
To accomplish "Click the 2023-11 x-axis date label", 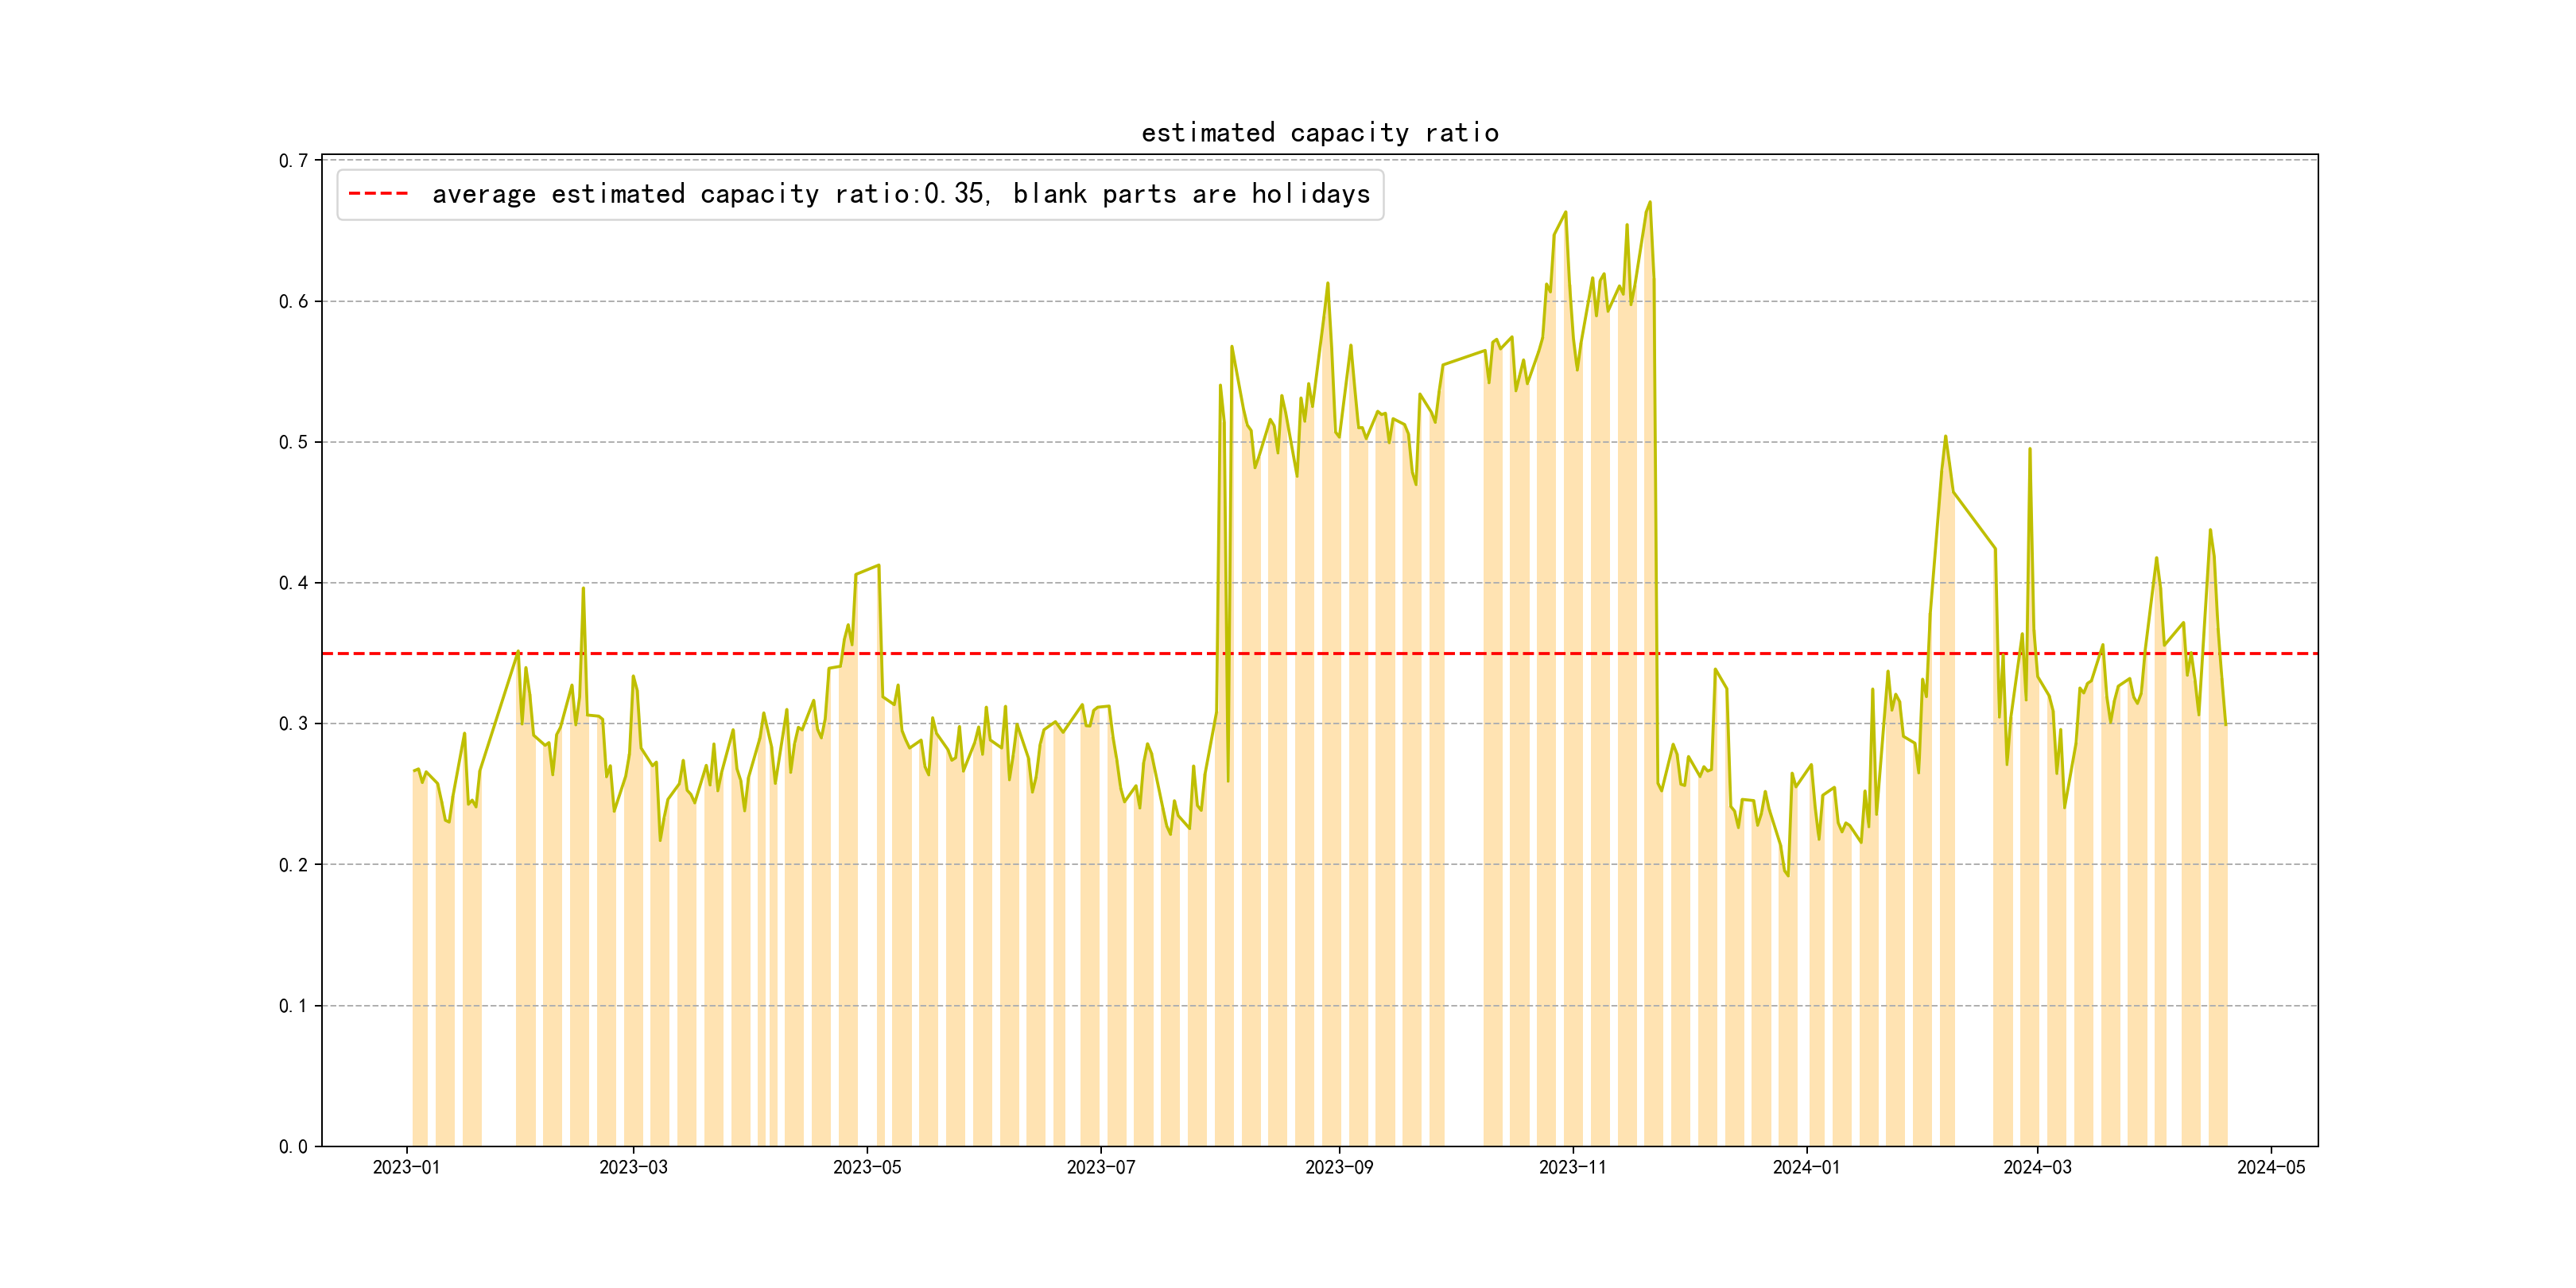I will 1572,1167.
